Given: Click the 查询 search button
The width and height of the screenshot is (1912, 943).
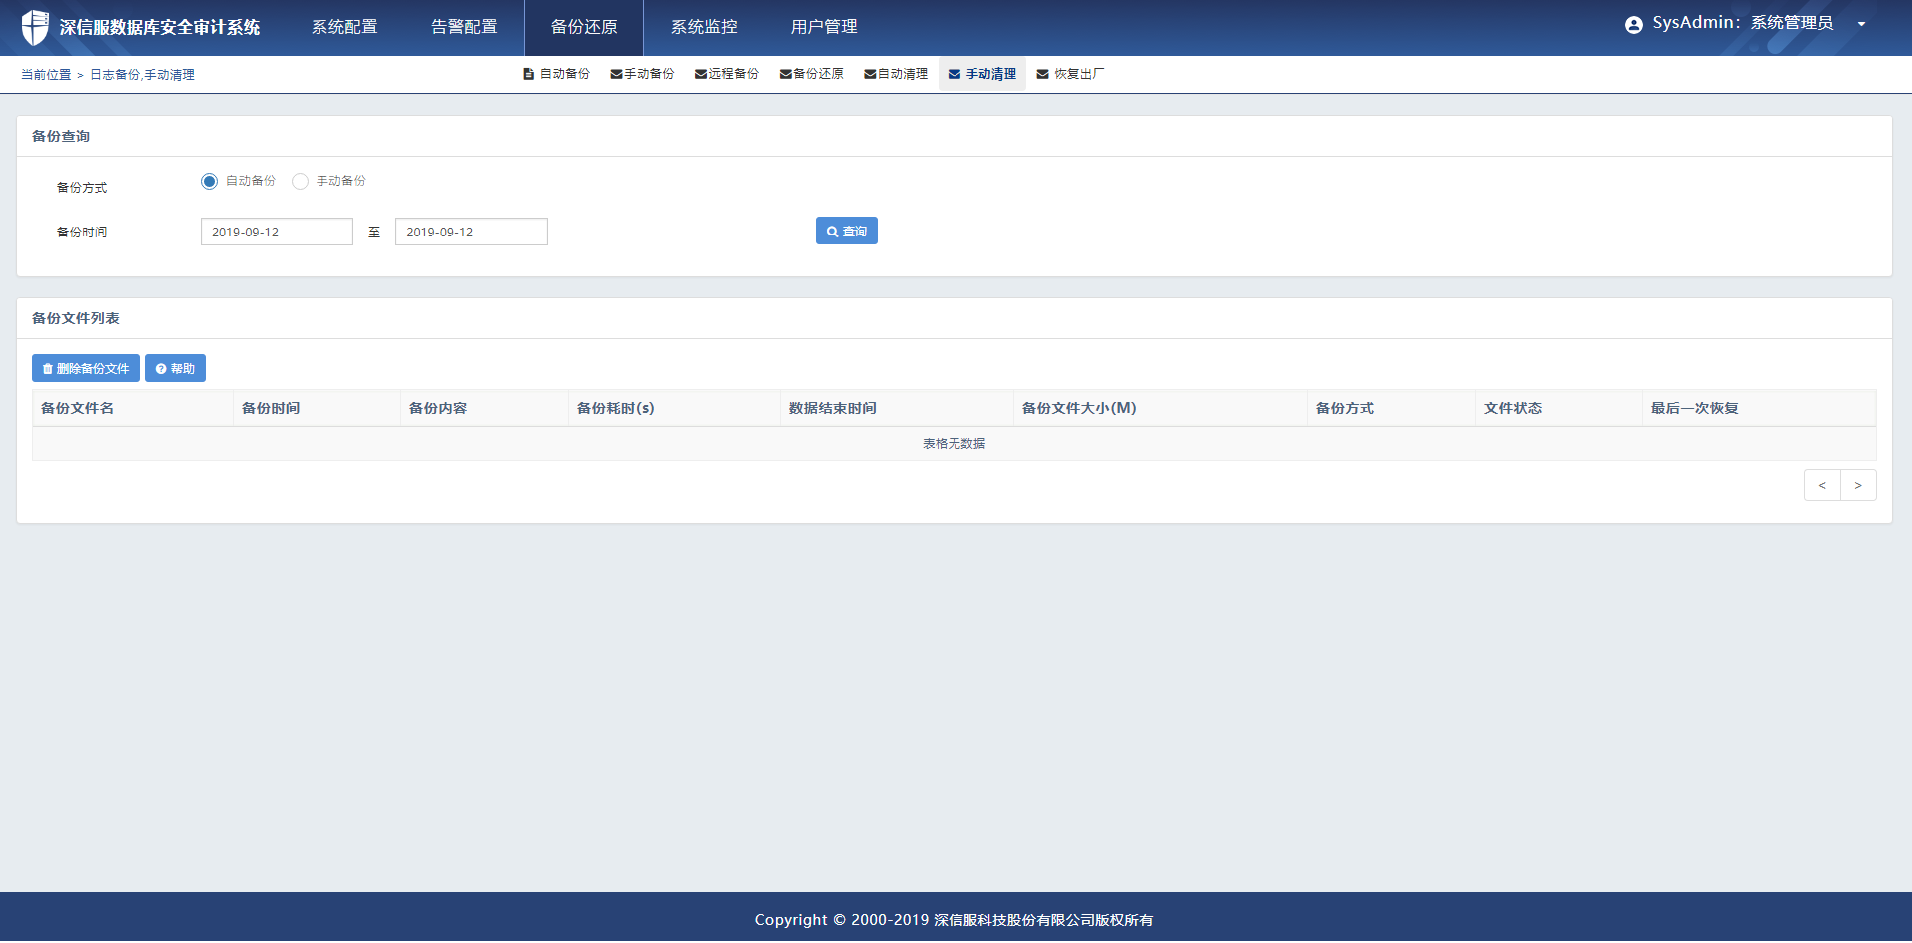Looking at the screenshot, I should click(846, 231).
